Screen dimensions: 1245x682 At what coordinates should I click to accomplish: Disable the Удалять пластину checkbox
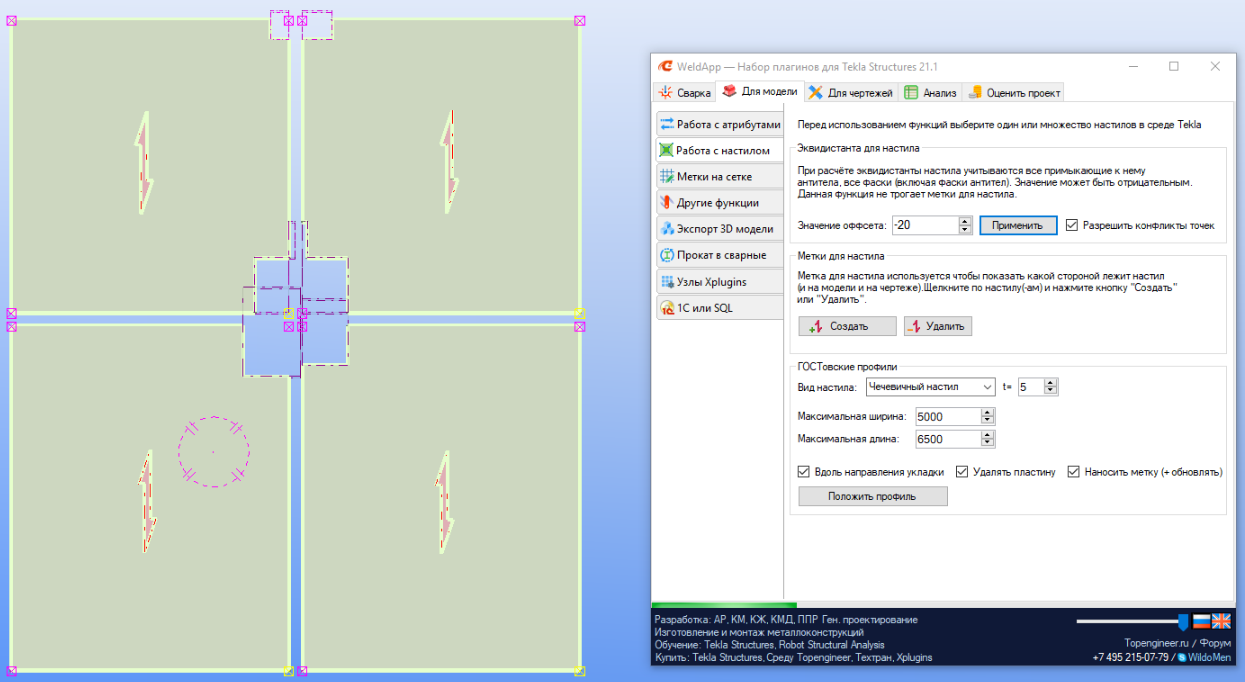click(x=963, y=472)
